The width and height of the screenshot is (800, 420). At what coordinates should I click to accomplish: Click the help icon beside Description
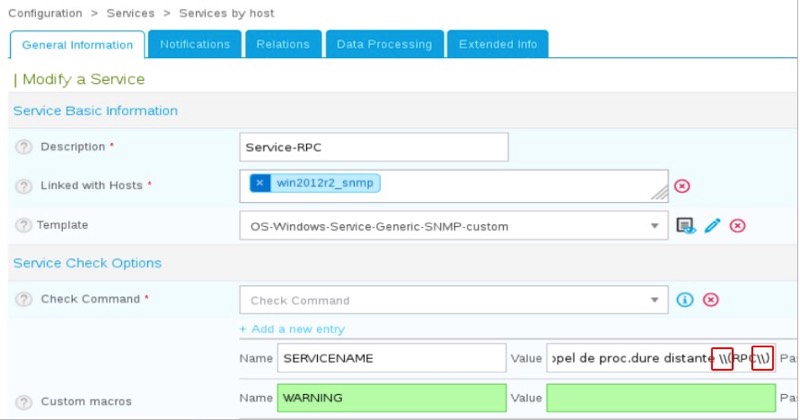tap(23, 147)
